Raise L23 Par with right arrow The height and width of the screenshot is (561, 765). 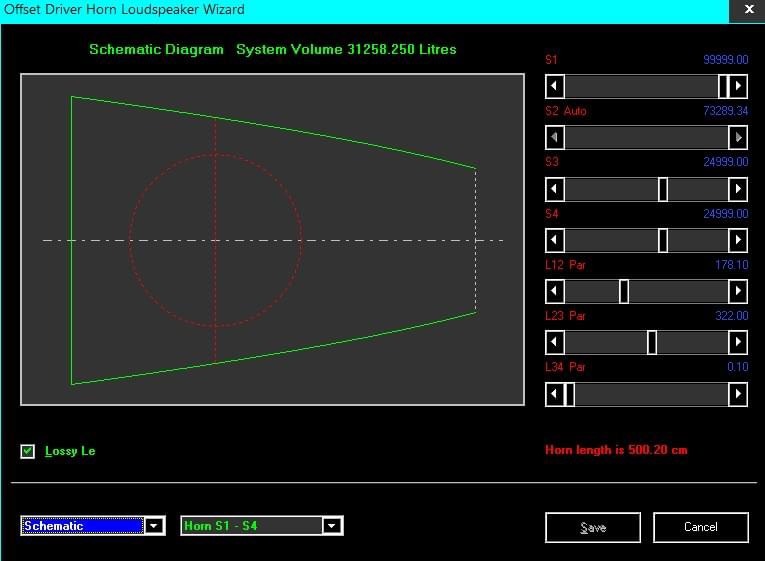click(738, 342)
